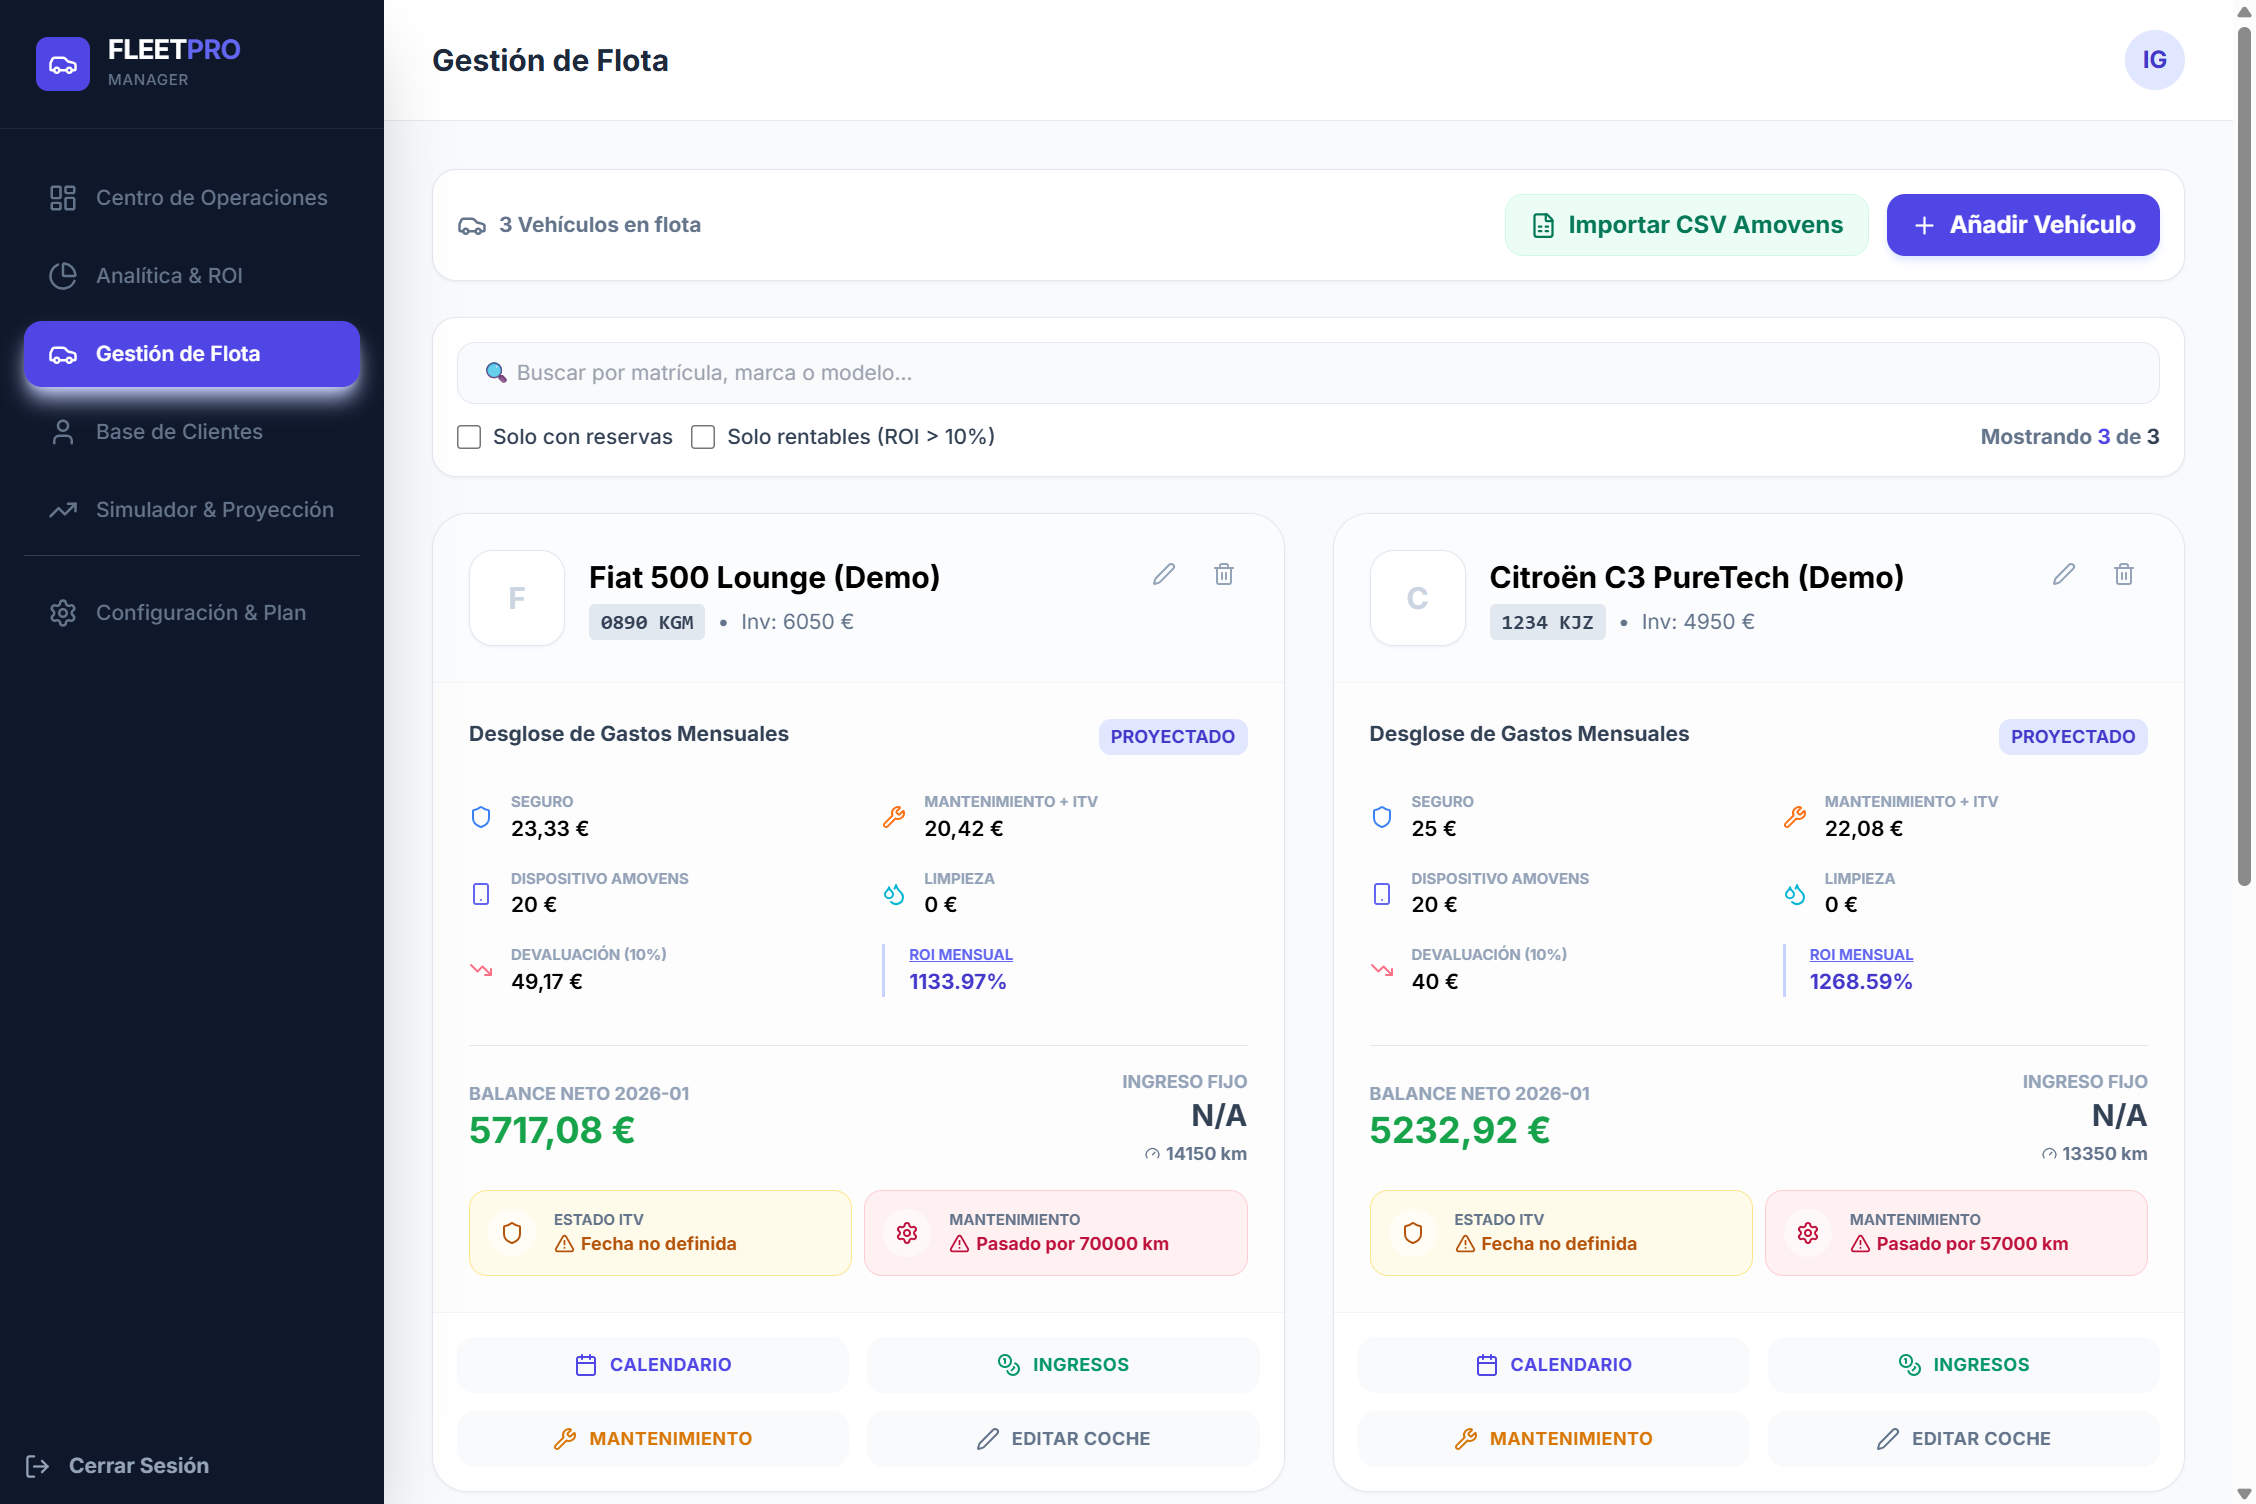
Task: Click the wrench icon on Fiat MANTENIMIENTO button
Action: coord(566,1438)
